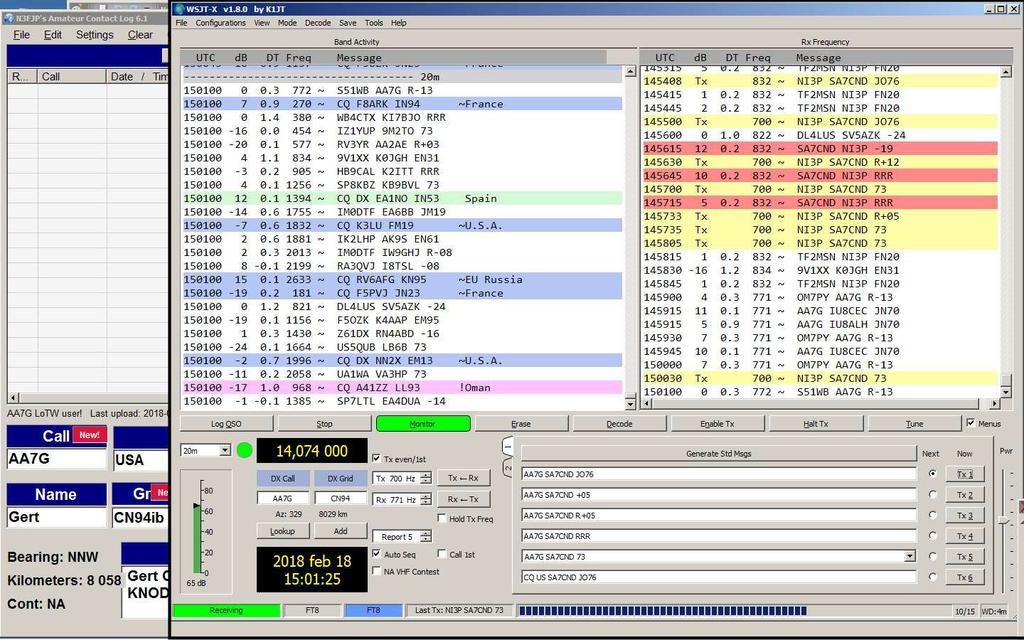Open the Edit menu in N3FJP's log window
The image size is (1024, 640).
[52, 35]
